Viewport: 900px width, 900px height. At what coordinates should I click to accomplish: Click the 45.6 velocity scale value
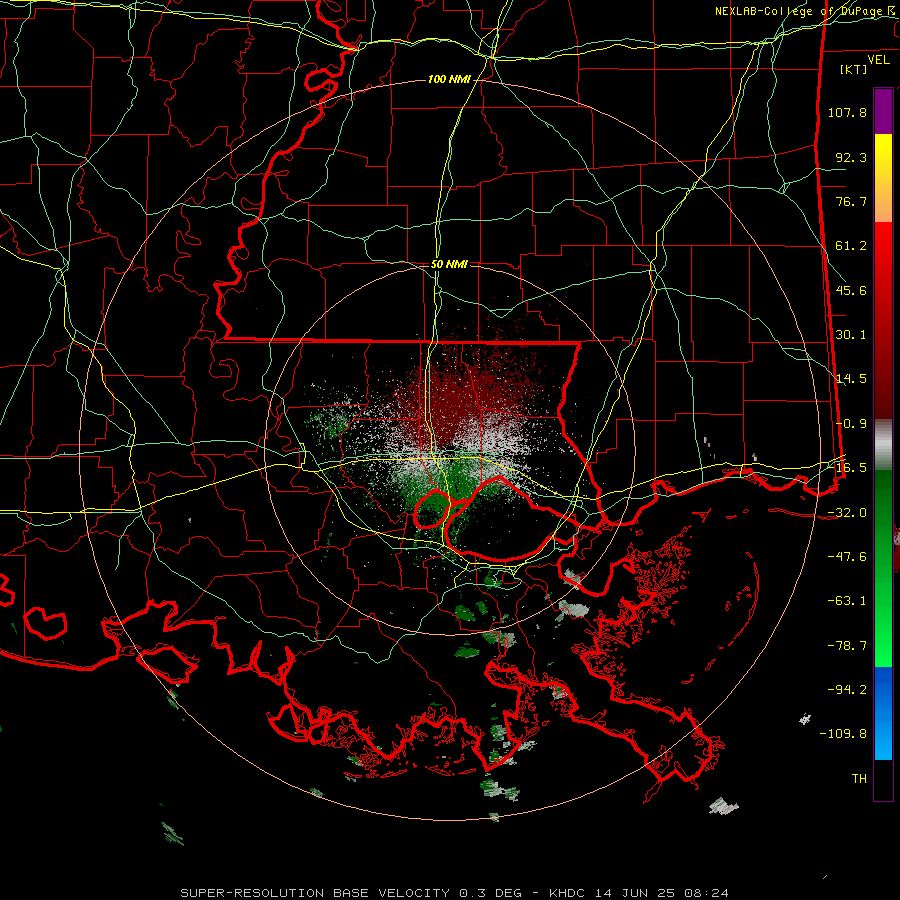pos(851,290)
